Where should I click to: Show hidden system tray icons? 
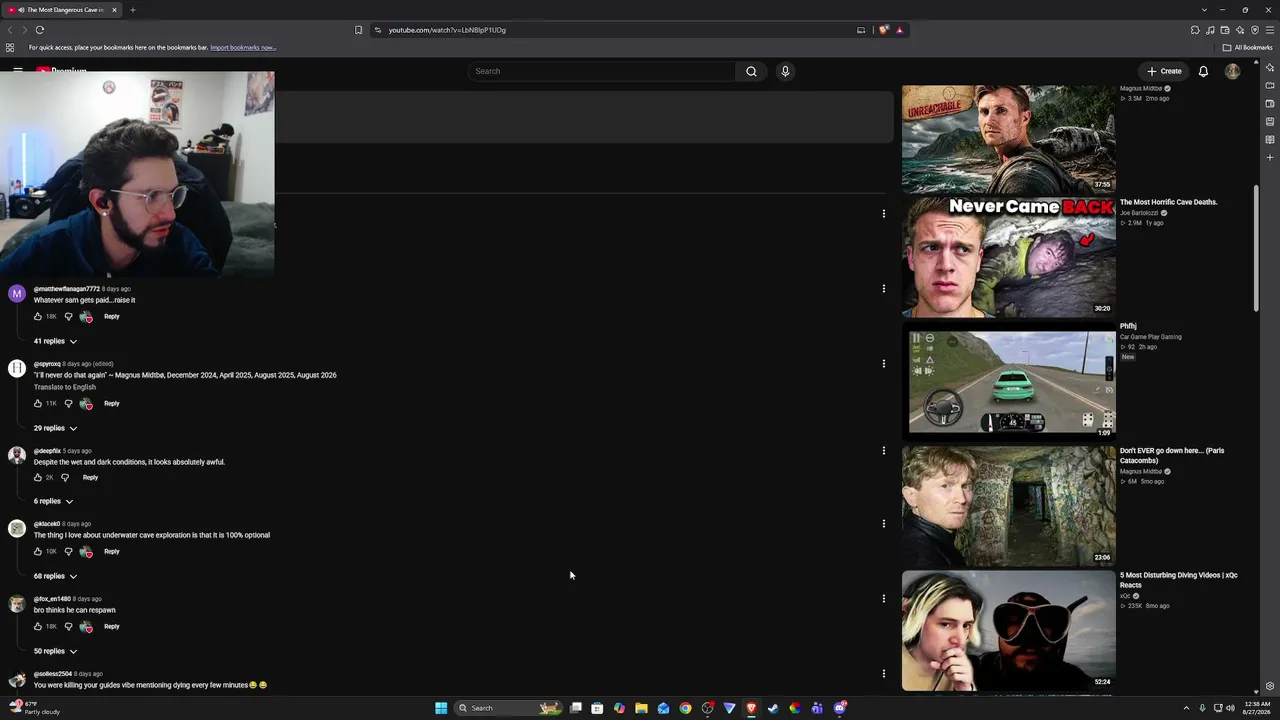(x=1187, y=708)
